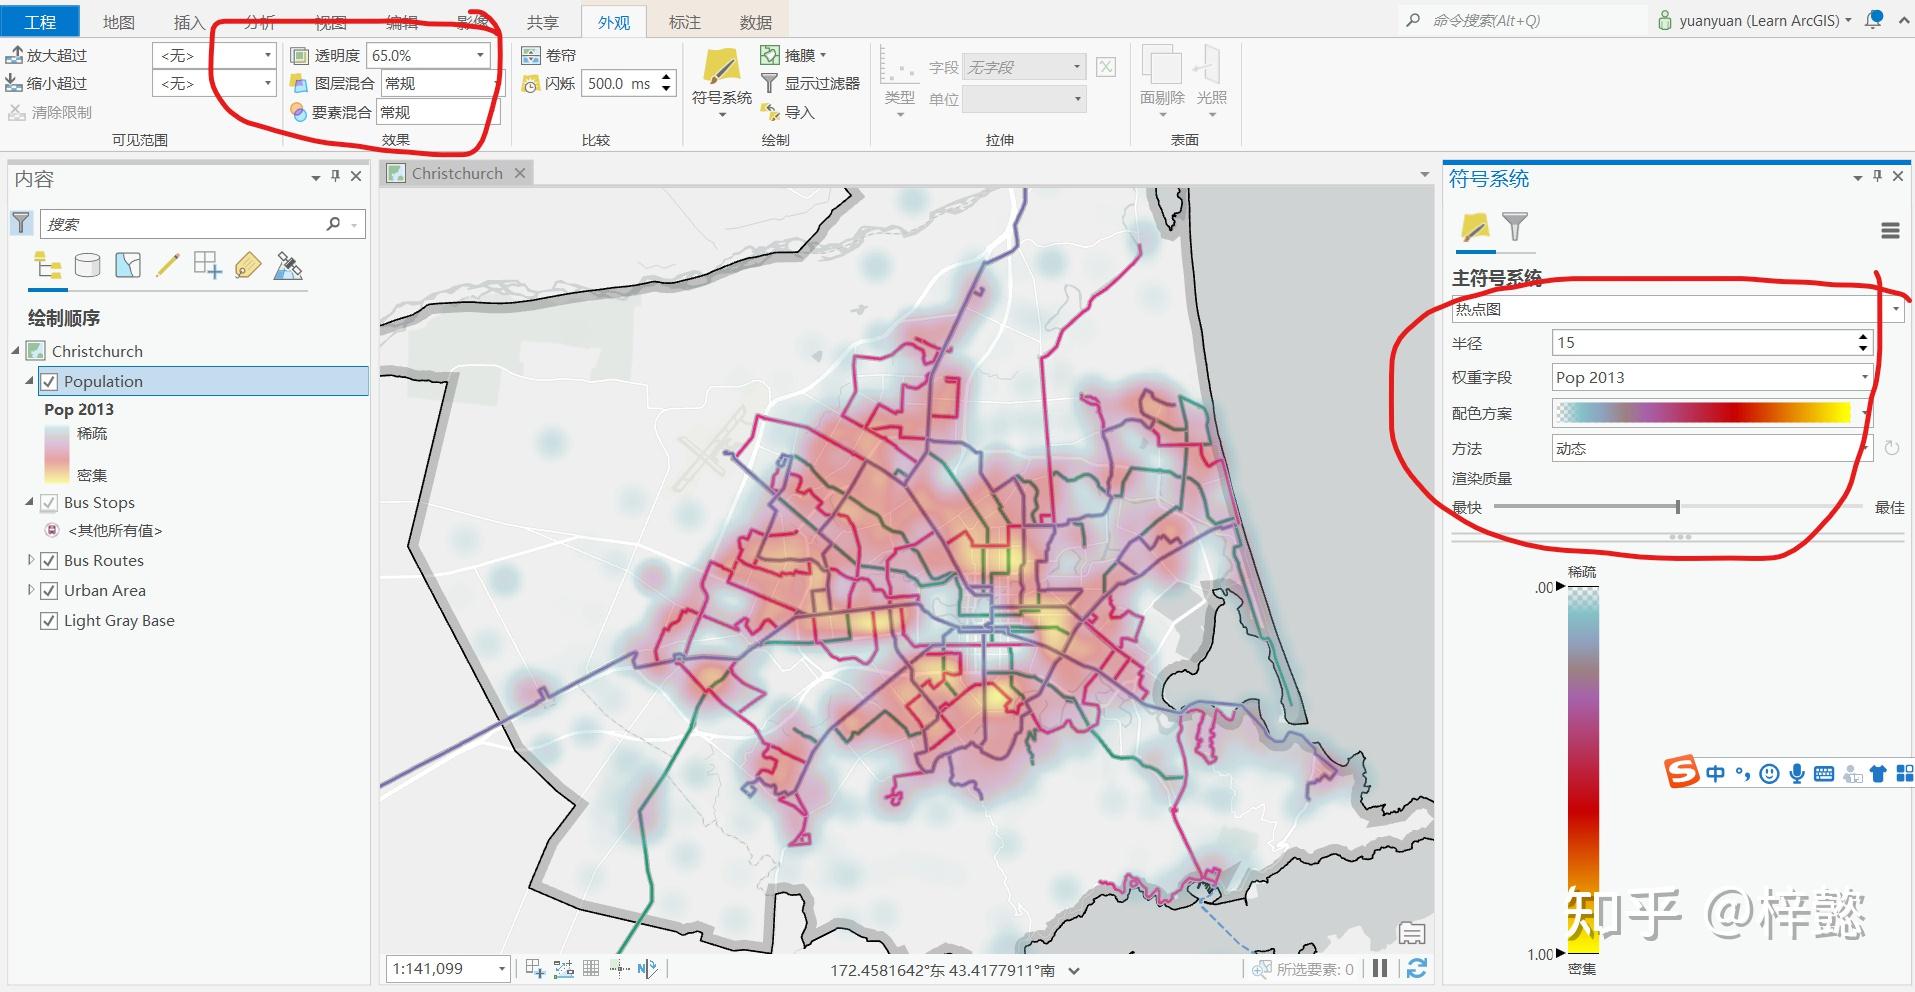Hide the Light Gray Base layer
This screenshot has width=1915, height=992.
pos(48,621)
